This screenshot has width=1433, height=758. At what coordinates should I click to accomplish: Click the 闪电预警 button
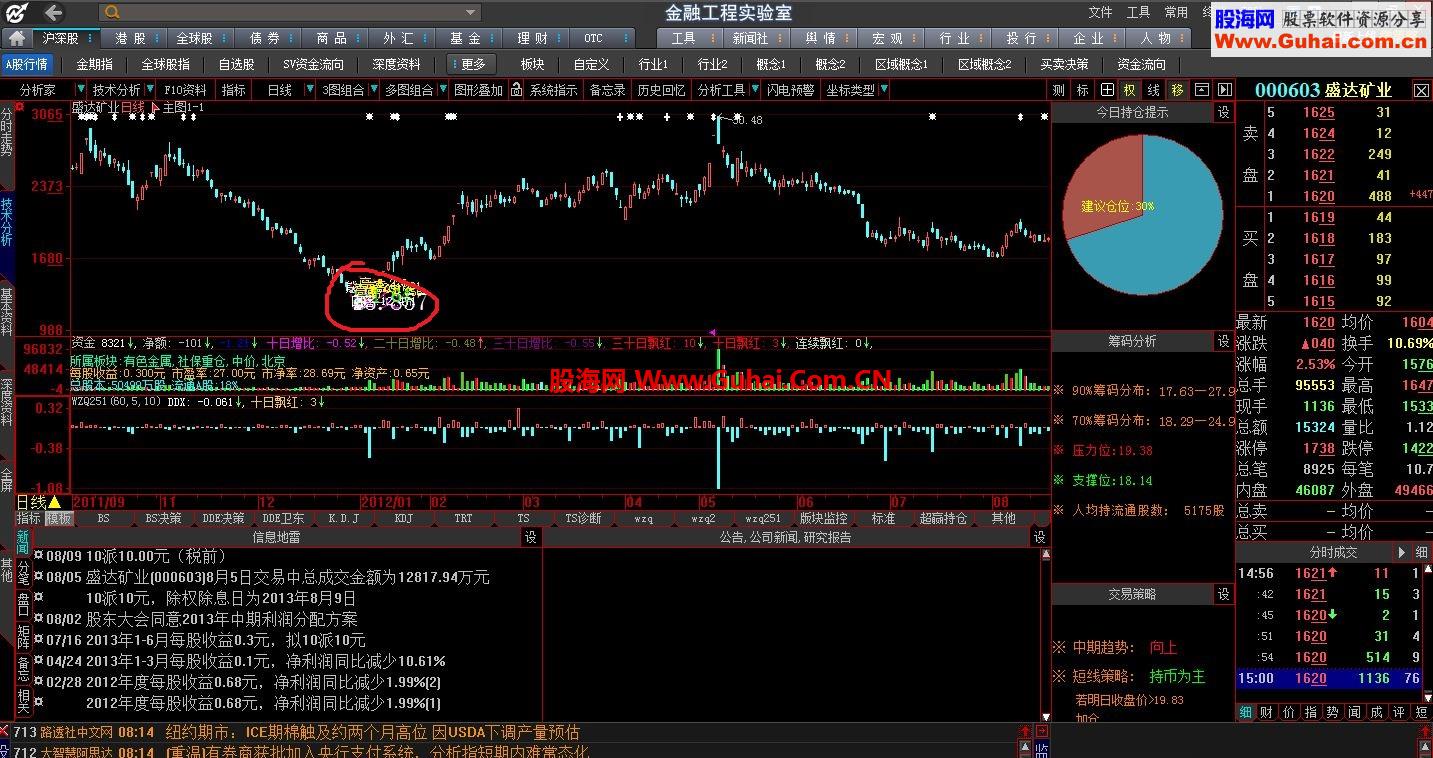pyautogui.click(x=790, y=90)
